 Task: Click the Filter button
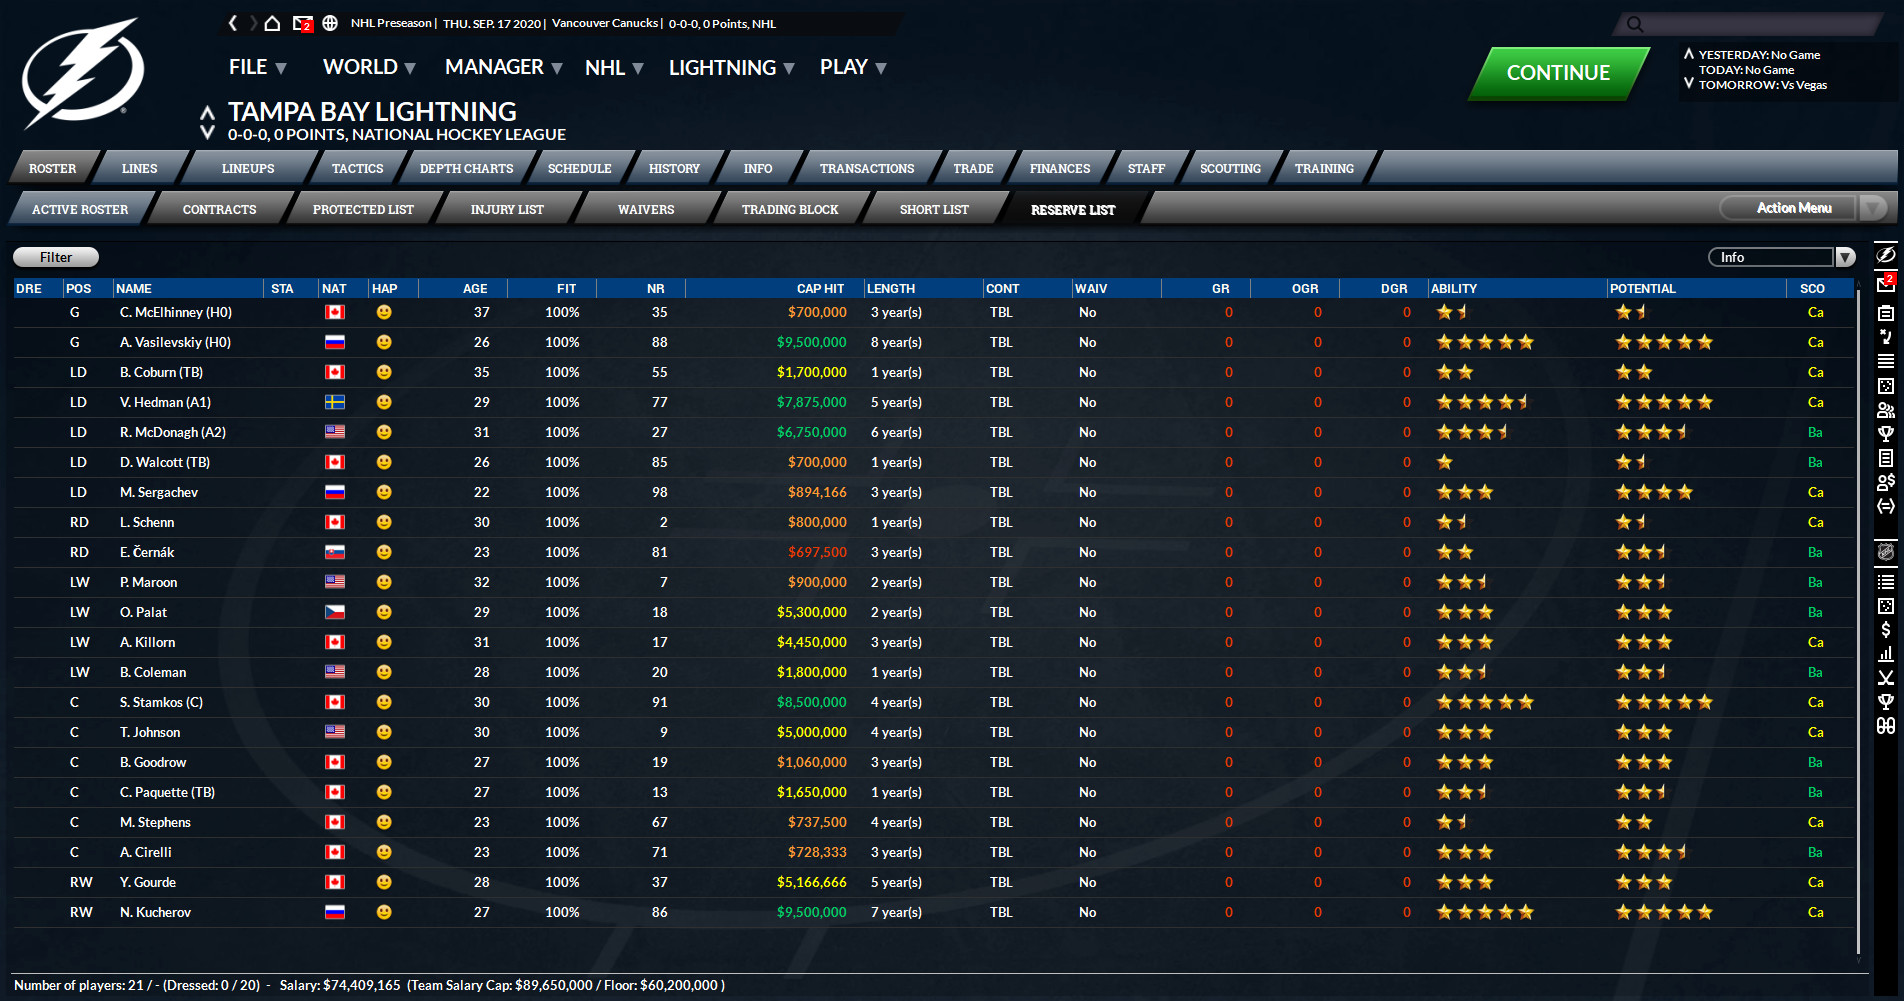56,257
